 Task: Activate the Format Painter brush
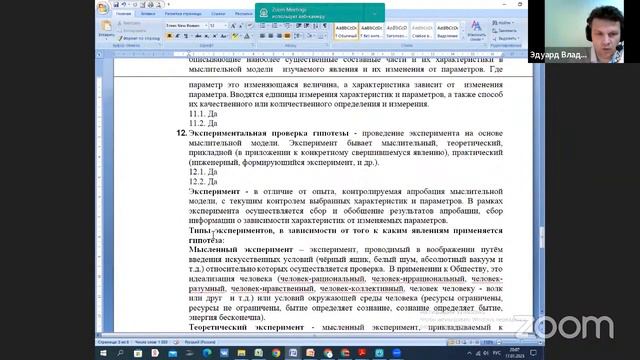click(139, 38)
